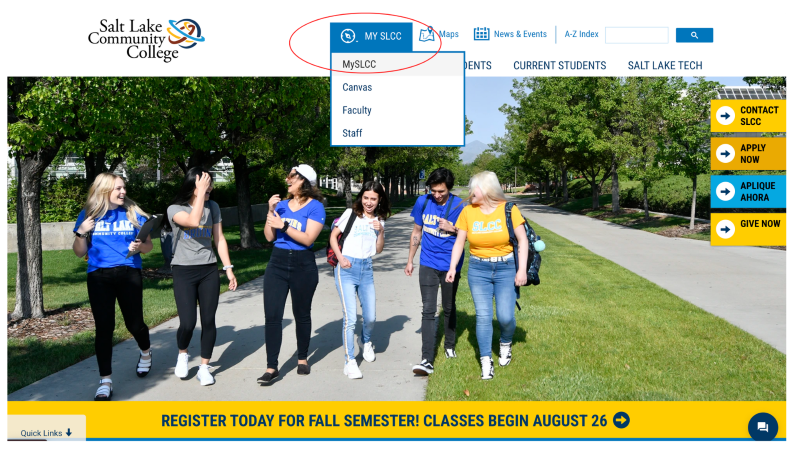This screenshot has width=800, height=450.
Task: Click the arrow icon on Aplique Ahora
Action: 725,191
